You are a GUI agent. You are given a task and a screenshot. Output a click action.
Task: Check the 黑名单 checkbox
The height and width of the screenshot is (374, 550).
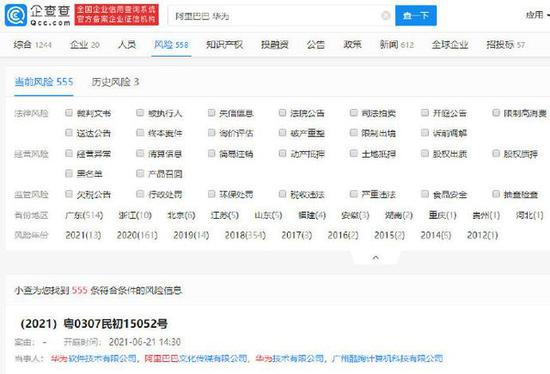click(69, 173)
